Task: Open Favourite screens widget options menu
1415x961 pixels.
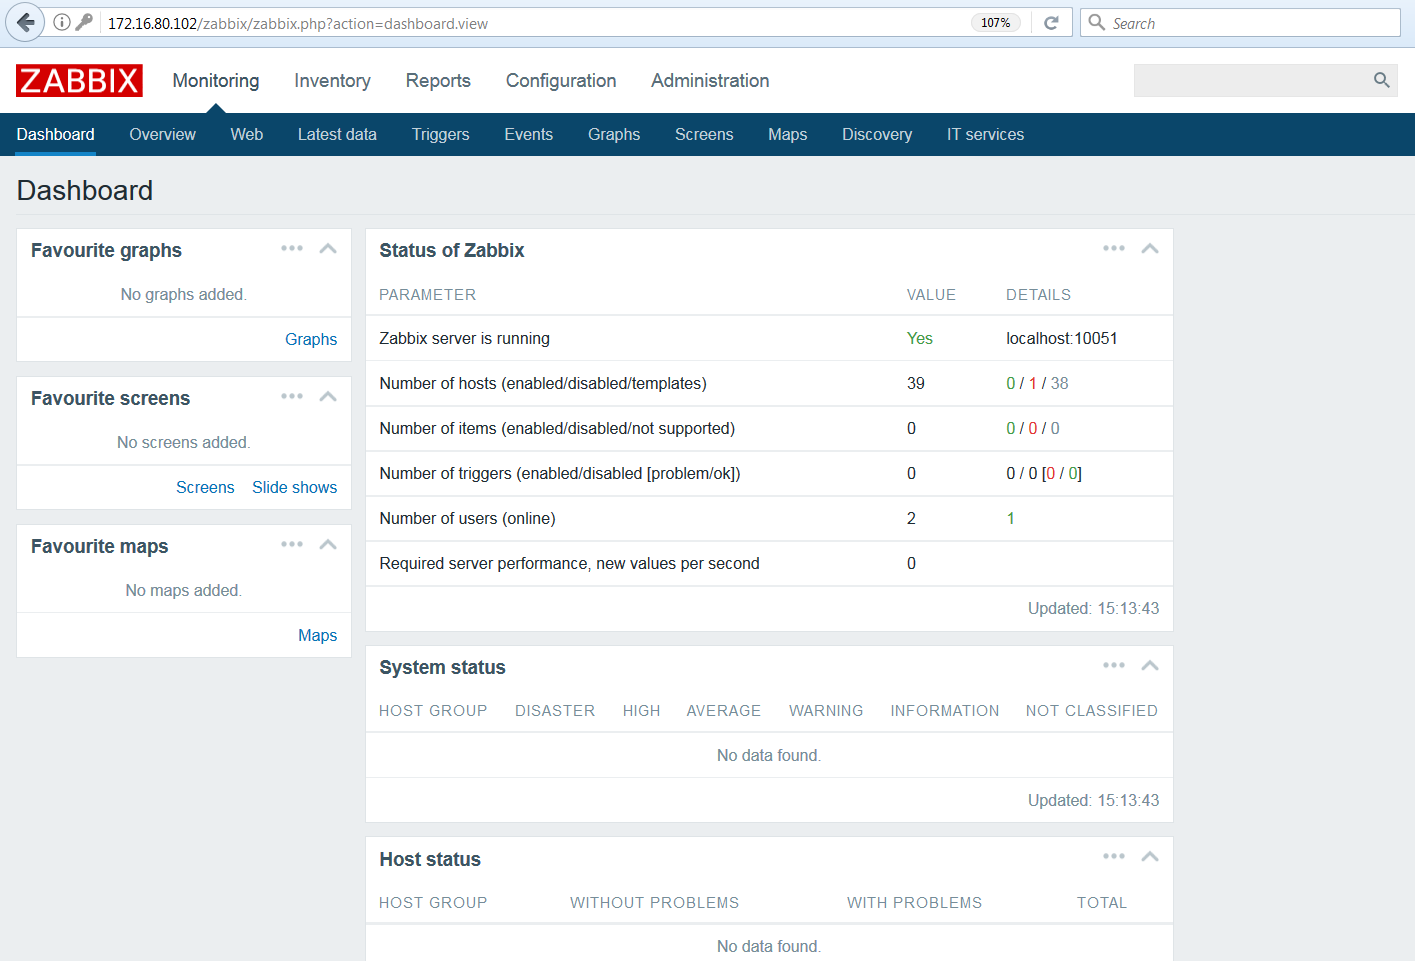Action: [x=292, y=396]
